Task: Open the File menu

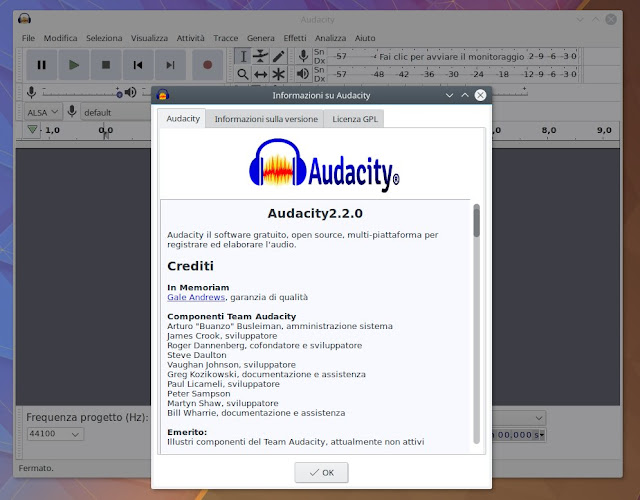Action: click(x=28, y=38)
